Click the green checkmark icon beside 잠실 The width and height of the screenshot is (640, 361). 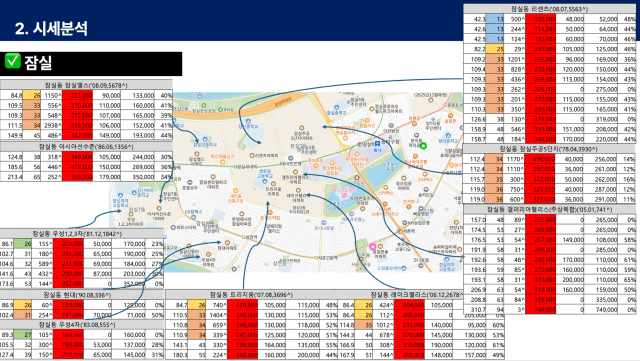tap(12, 61)
